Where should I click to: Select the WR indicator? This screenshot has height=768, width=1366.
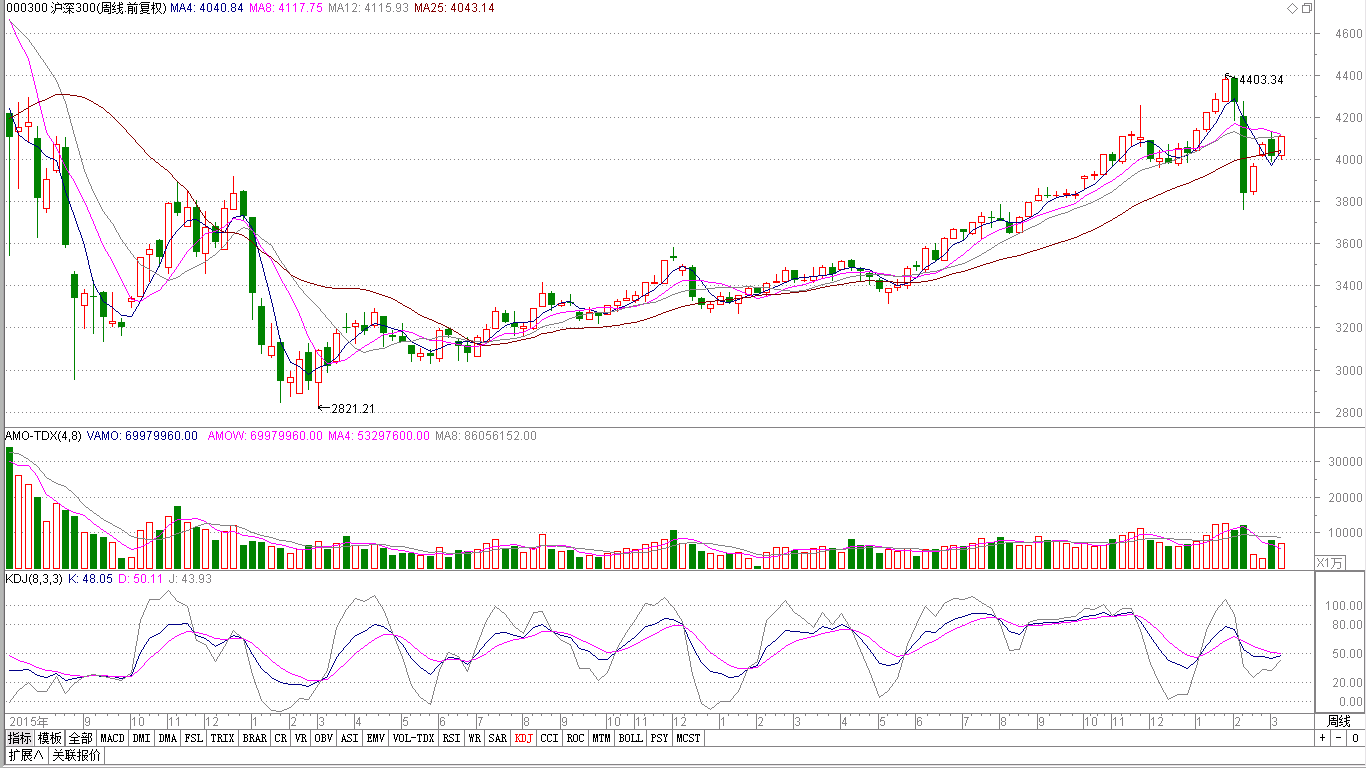pyautogui.click(x=475, y=738)
